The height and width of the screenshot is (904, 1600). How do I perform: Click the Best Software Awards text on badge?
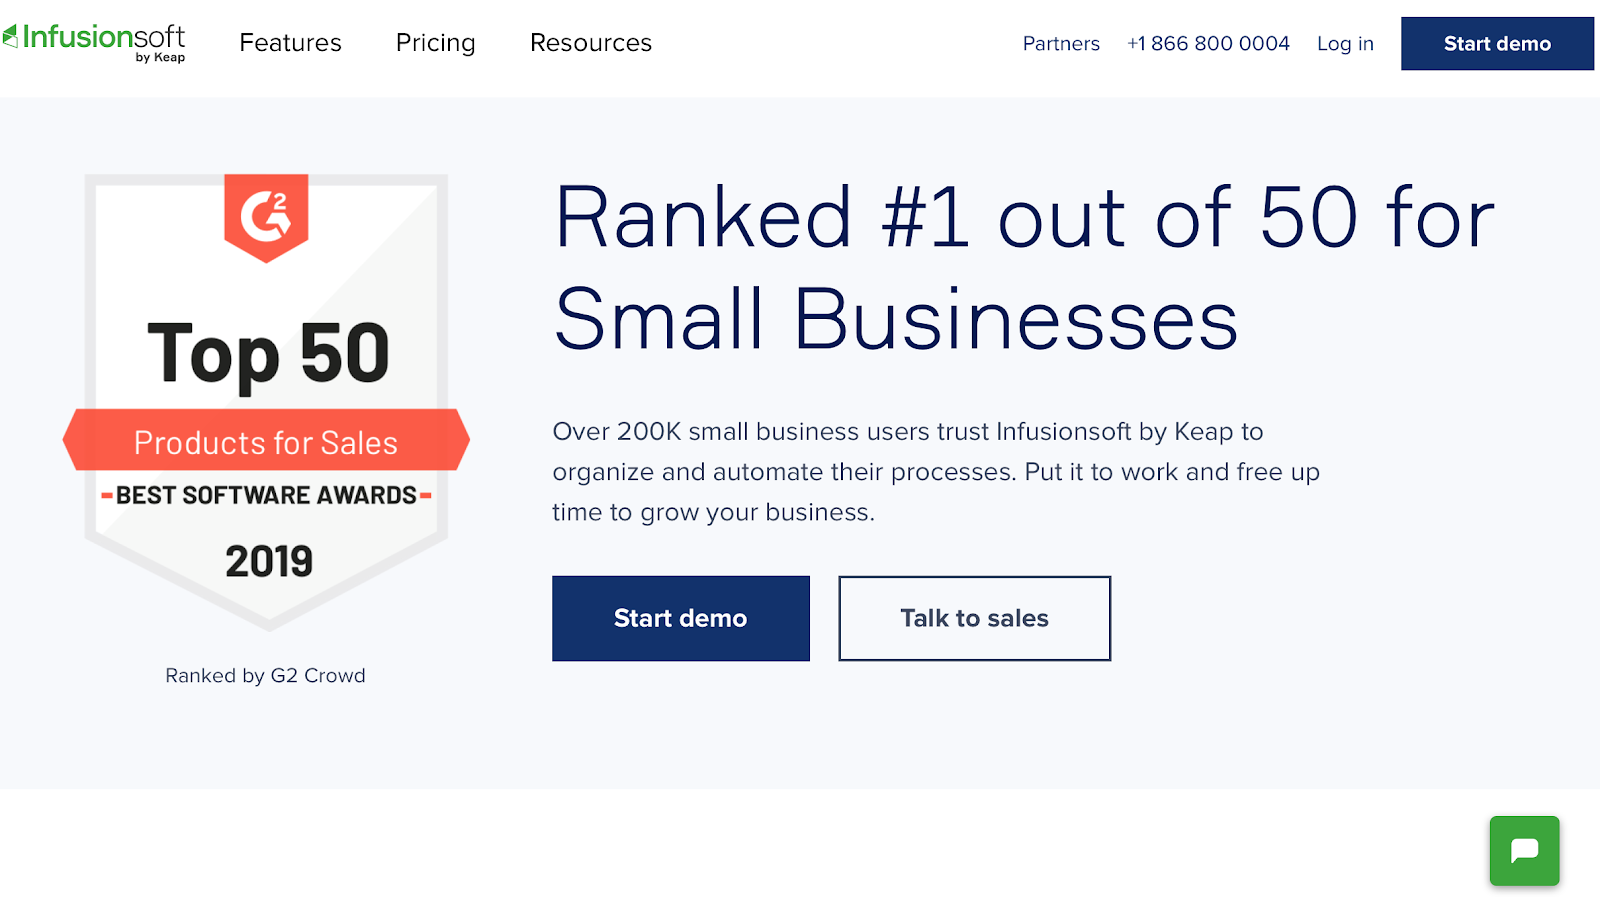pos(266,495)
